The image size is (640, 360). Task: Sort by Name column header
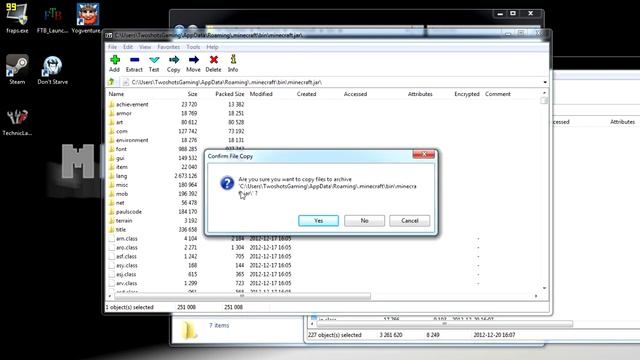[116, 94]
